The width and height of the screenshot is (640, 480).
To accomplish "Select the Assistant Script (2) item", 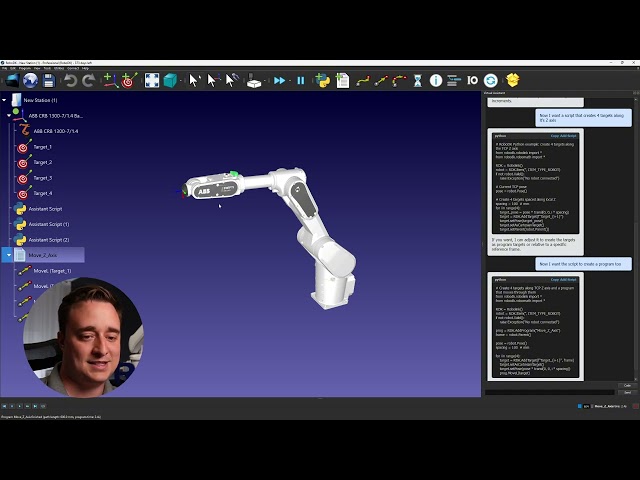I will point(49,240).
